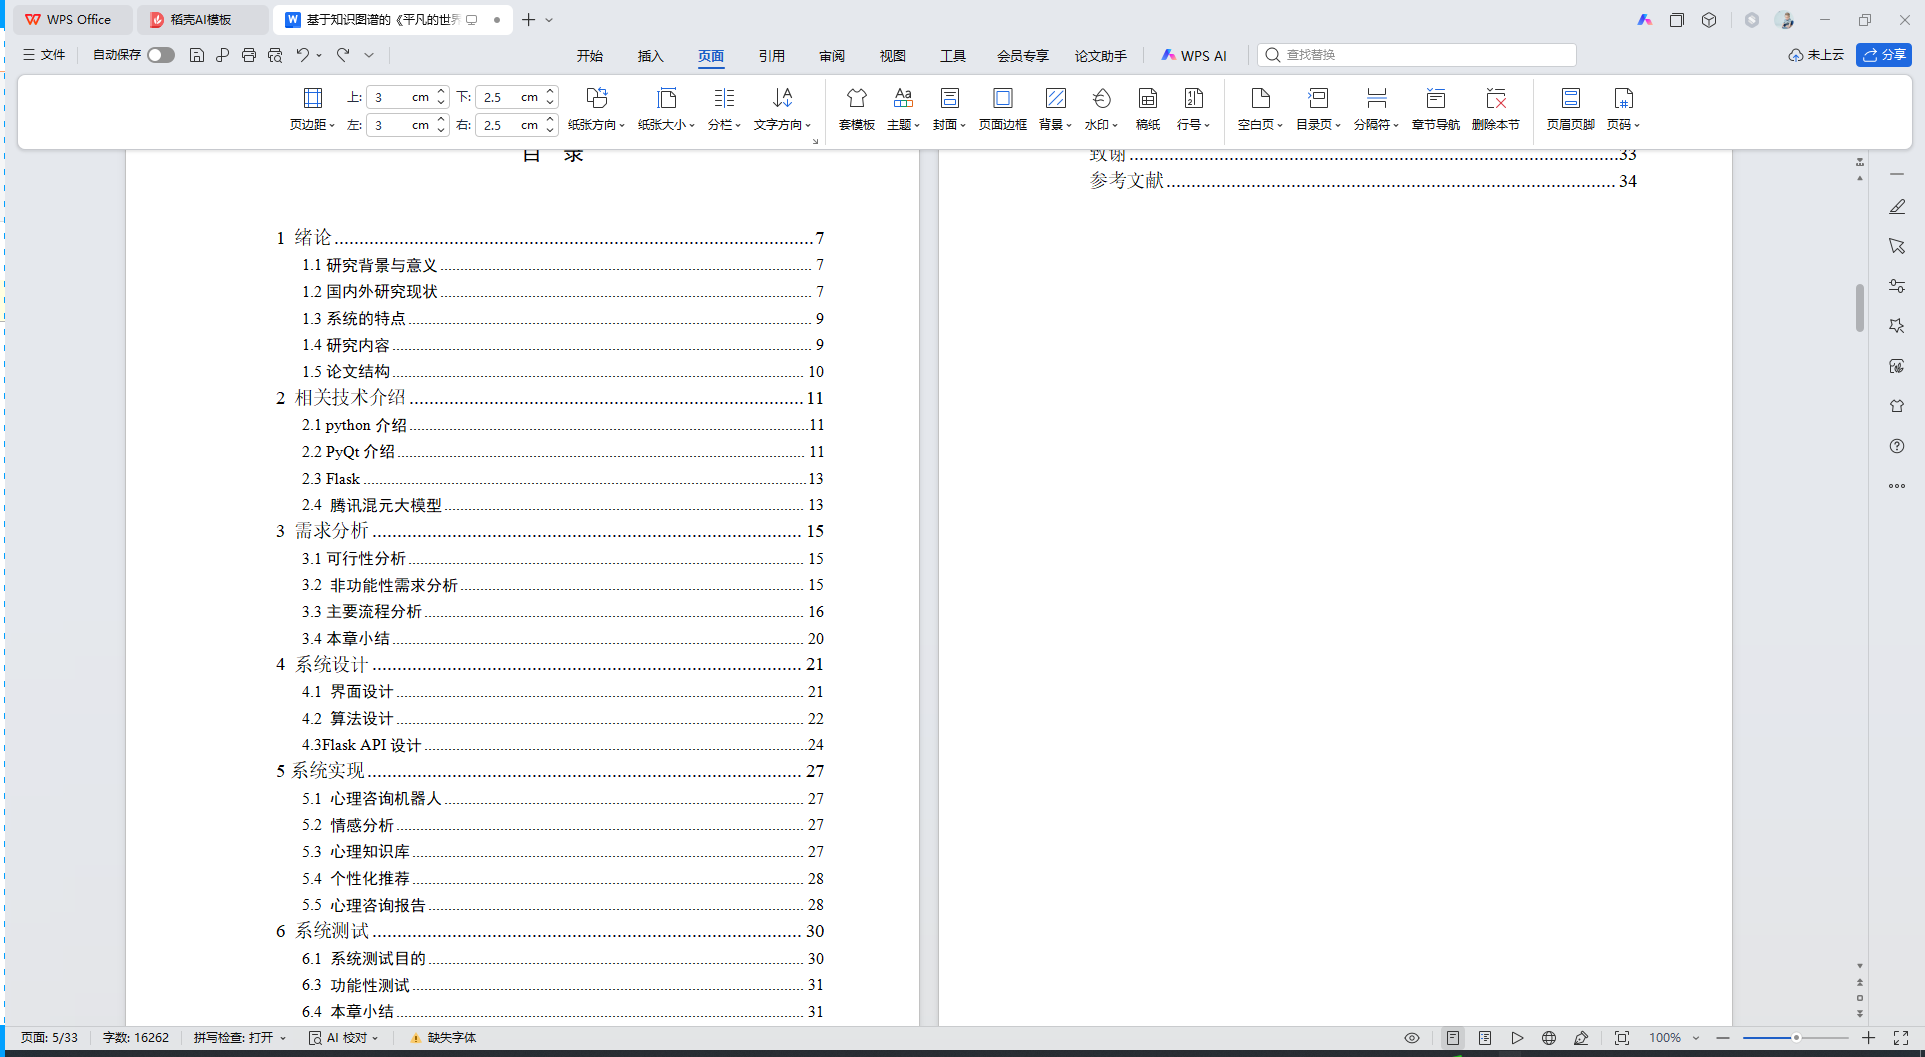1925x1057 pixels.
Task: Click the print icon in quick toolbar
Action: (x=249, y=55)
